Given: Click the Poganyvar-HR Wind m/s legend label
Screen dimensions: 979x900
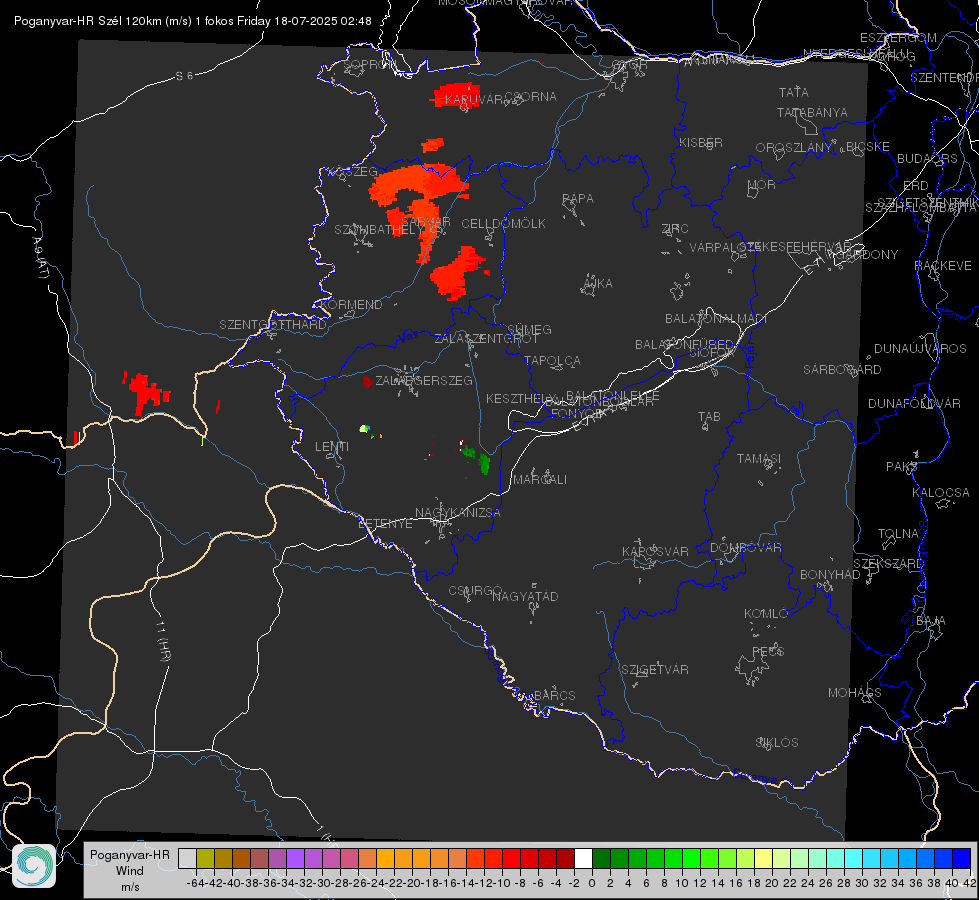Looking at the screenshot, I should tap(130, 870).
